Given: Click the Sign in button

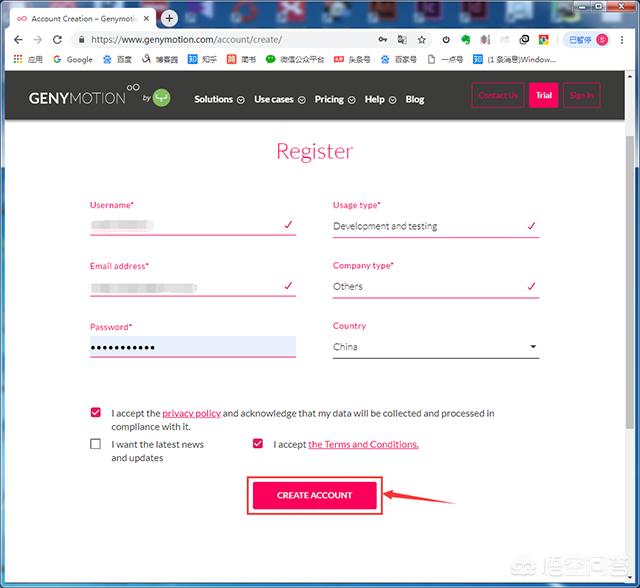Looking at the screenshot, I should [x=581, y=95].
